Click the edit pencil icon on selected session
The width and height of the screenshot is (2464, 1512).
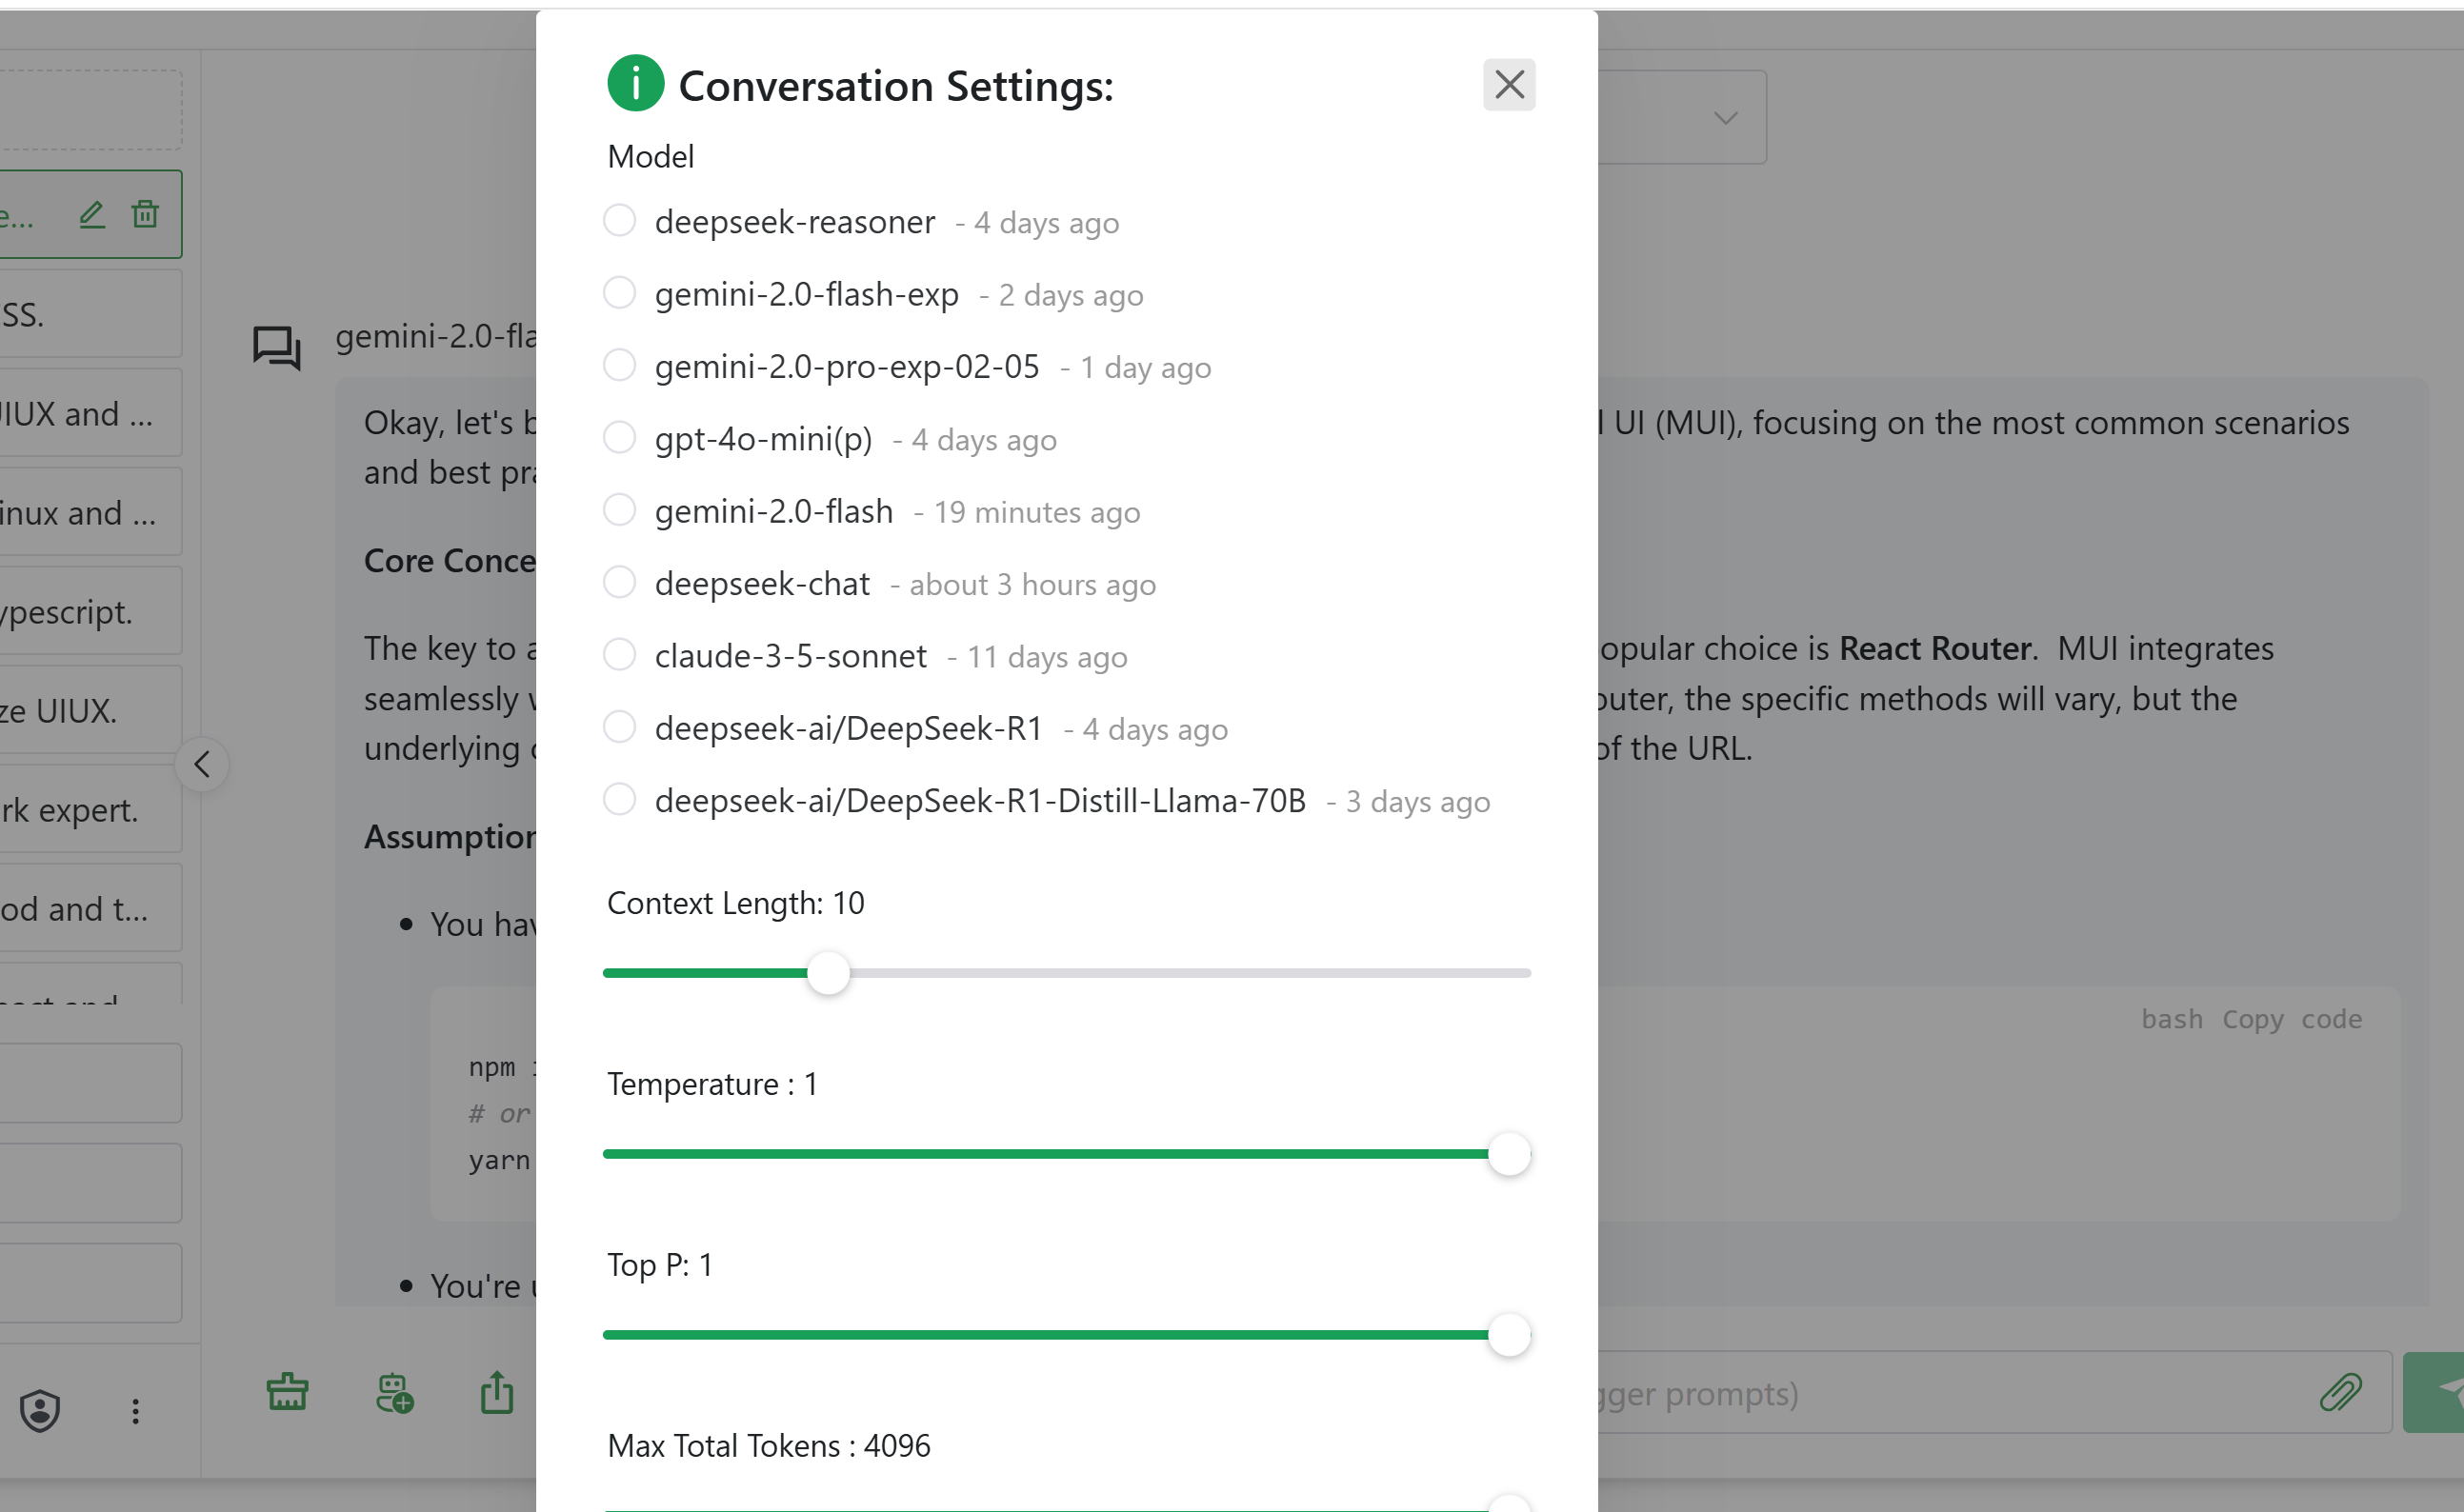[92, 214]
